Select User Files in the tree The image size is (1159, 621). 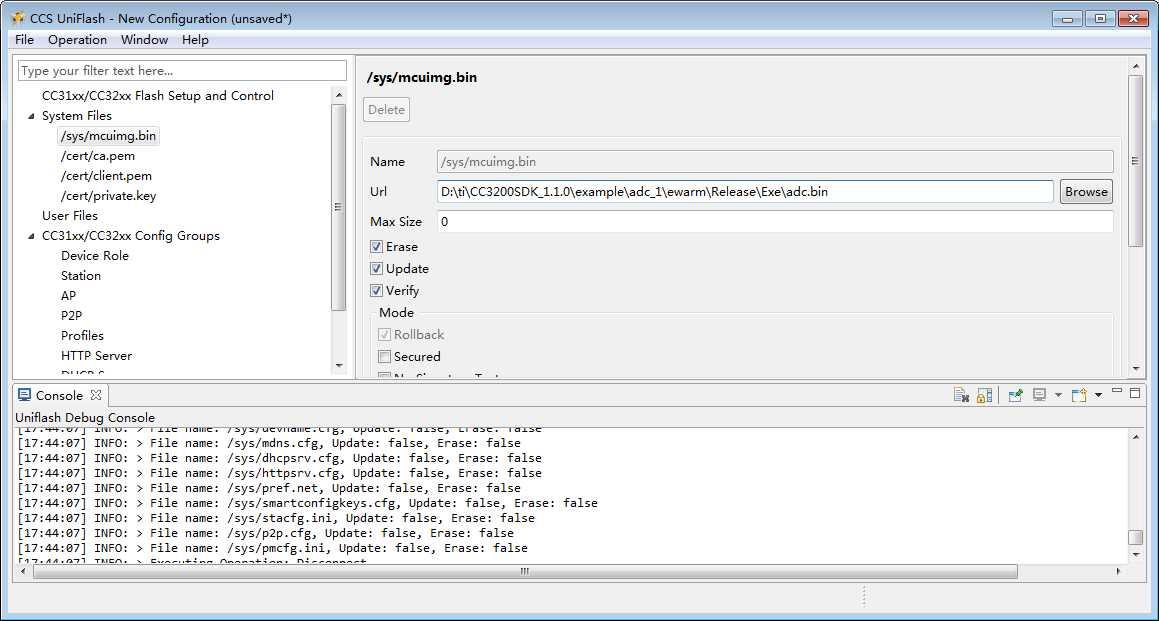(x=69, y=216)
